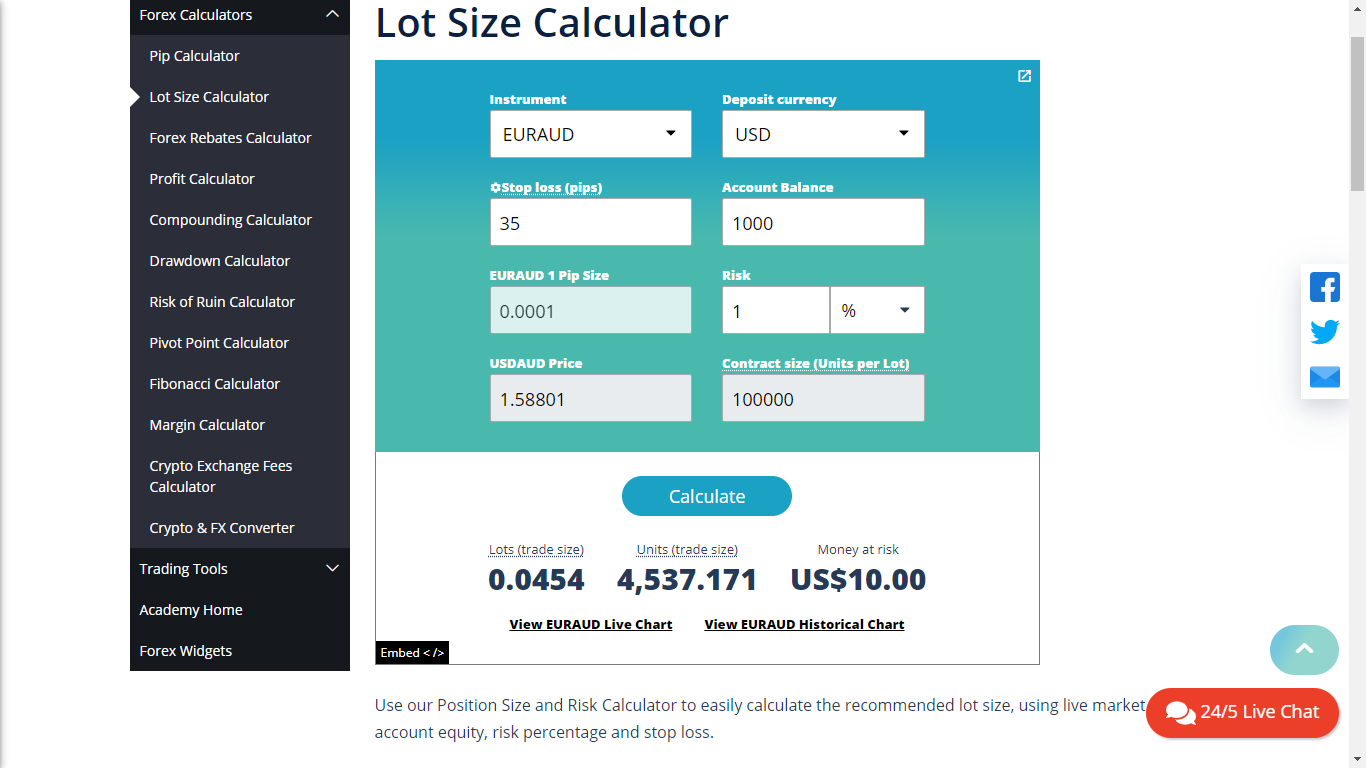Click the Stop loss pips field
Image resolution: width=1366 pixels, height=768 pixels.
tap(590, 223)
